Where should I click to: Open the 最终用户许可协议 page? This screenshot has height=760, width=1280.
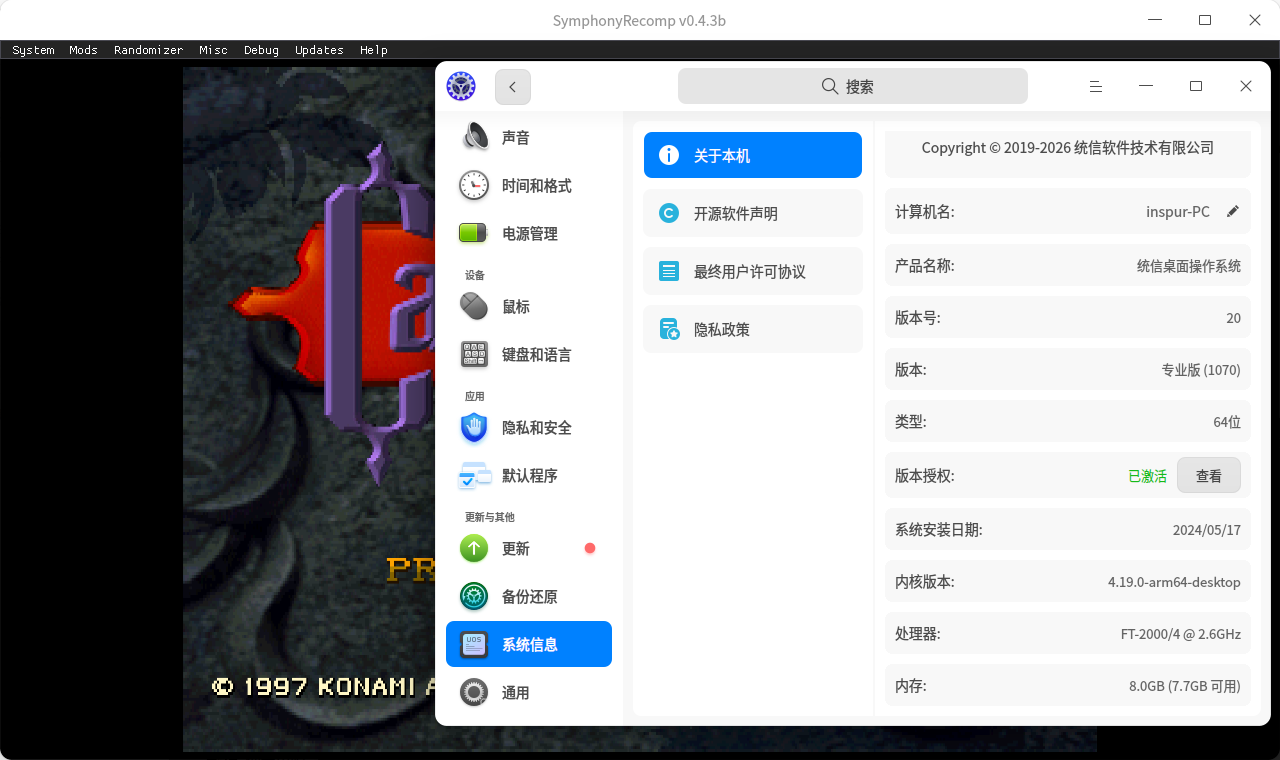point(753,271)
